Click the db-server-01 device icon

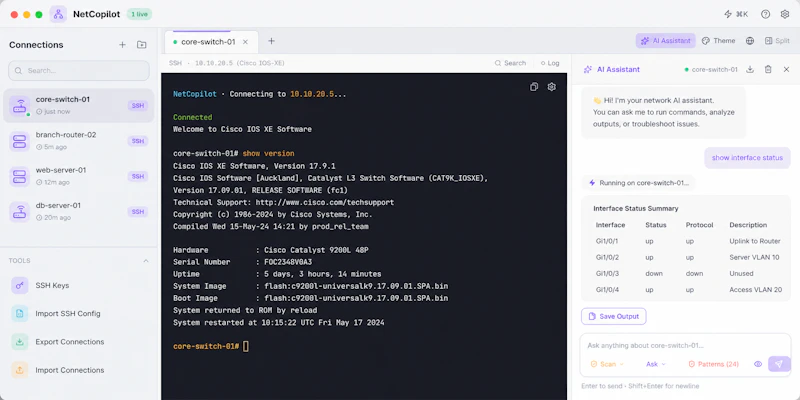(19, 212)
